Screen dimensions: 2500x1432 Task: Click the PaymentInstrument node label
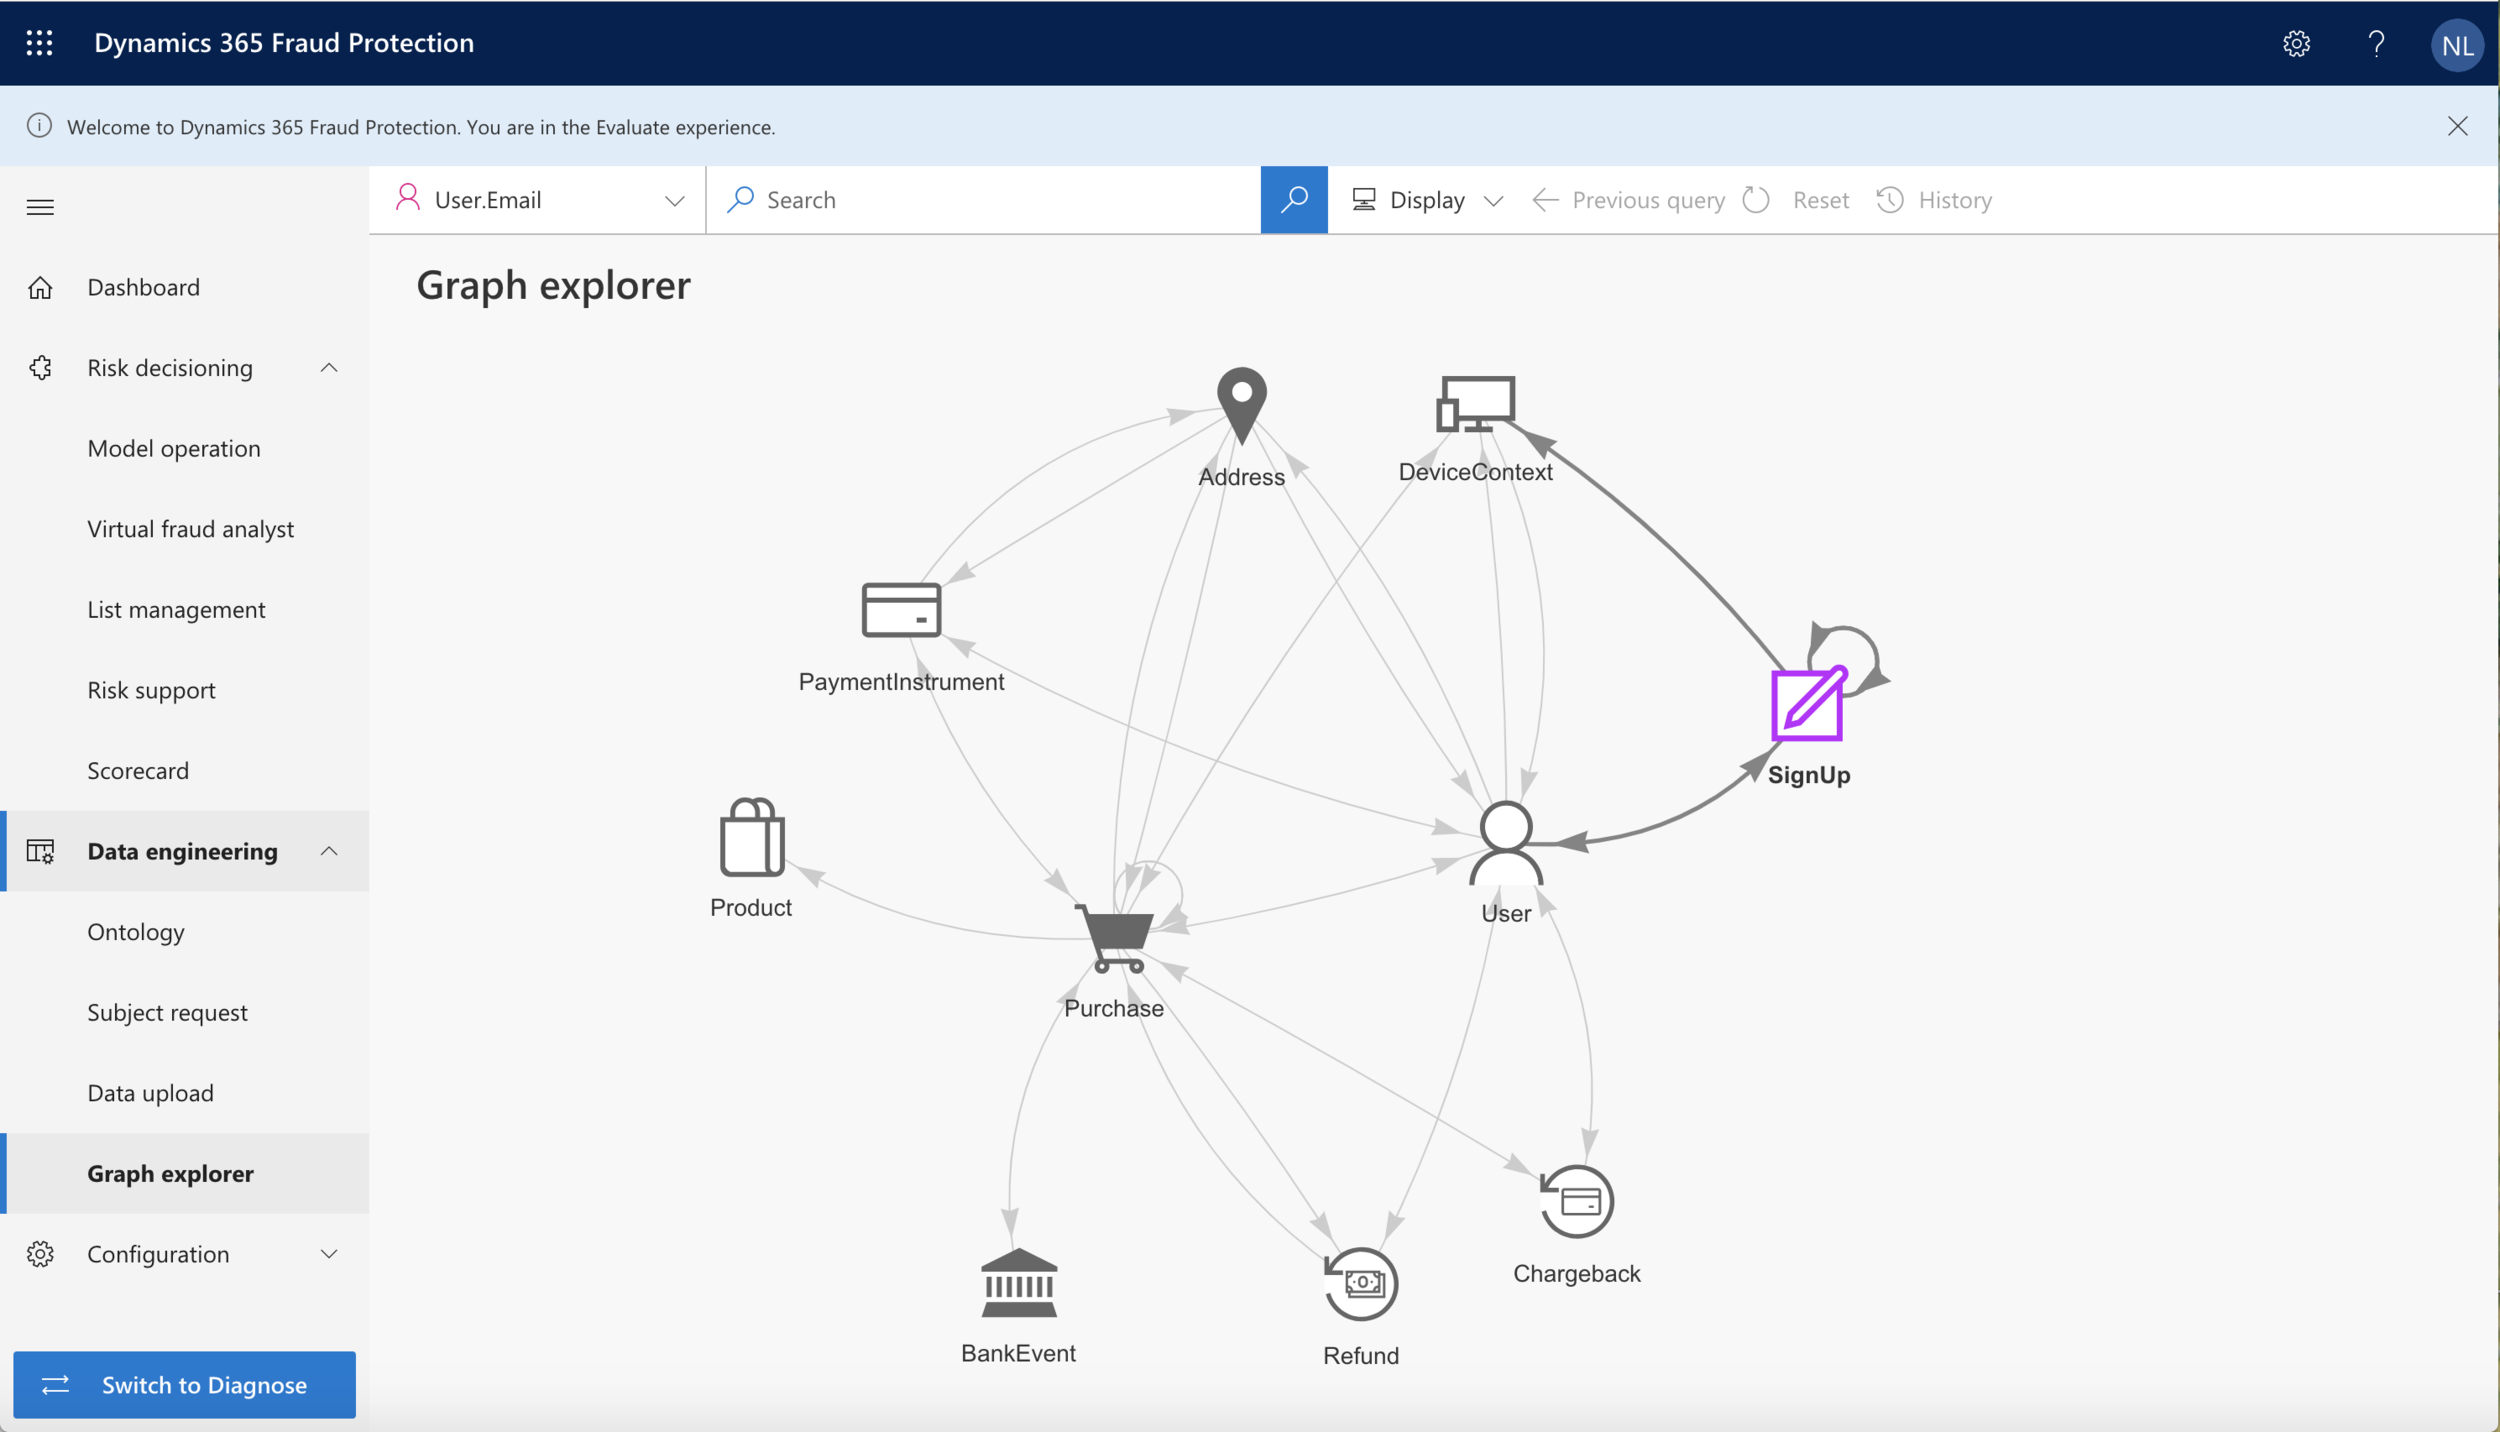[x=901, y=682]
